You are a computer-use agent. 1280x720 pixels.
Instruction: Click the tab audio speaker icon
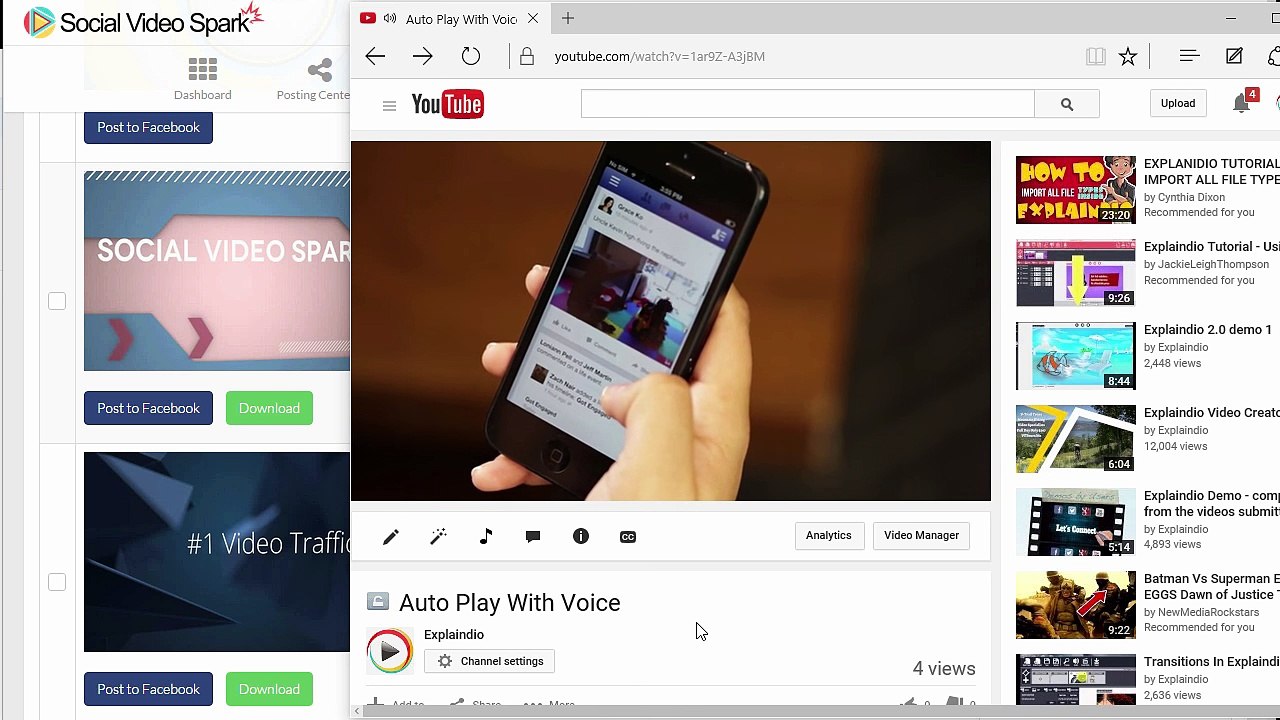click(x=390, y=18)
